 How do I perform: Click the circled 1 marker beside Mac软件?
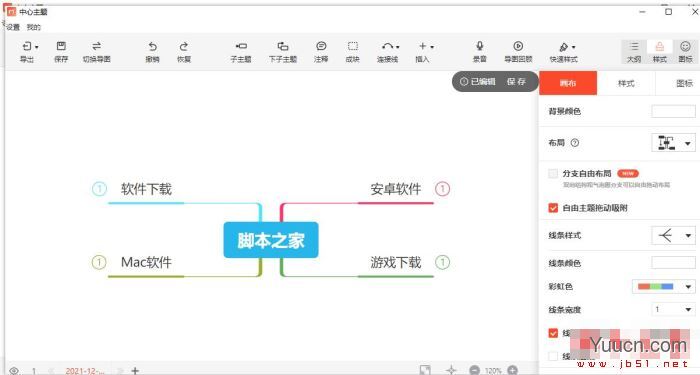(x=99, y=262)
